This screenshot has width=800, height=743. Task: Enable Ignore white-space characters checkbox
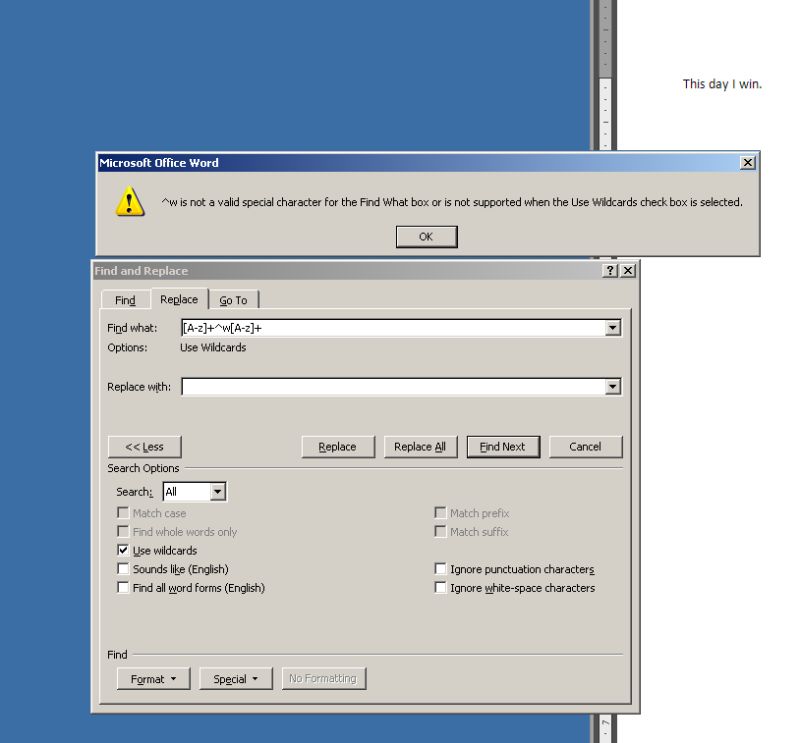click(440, 587)
